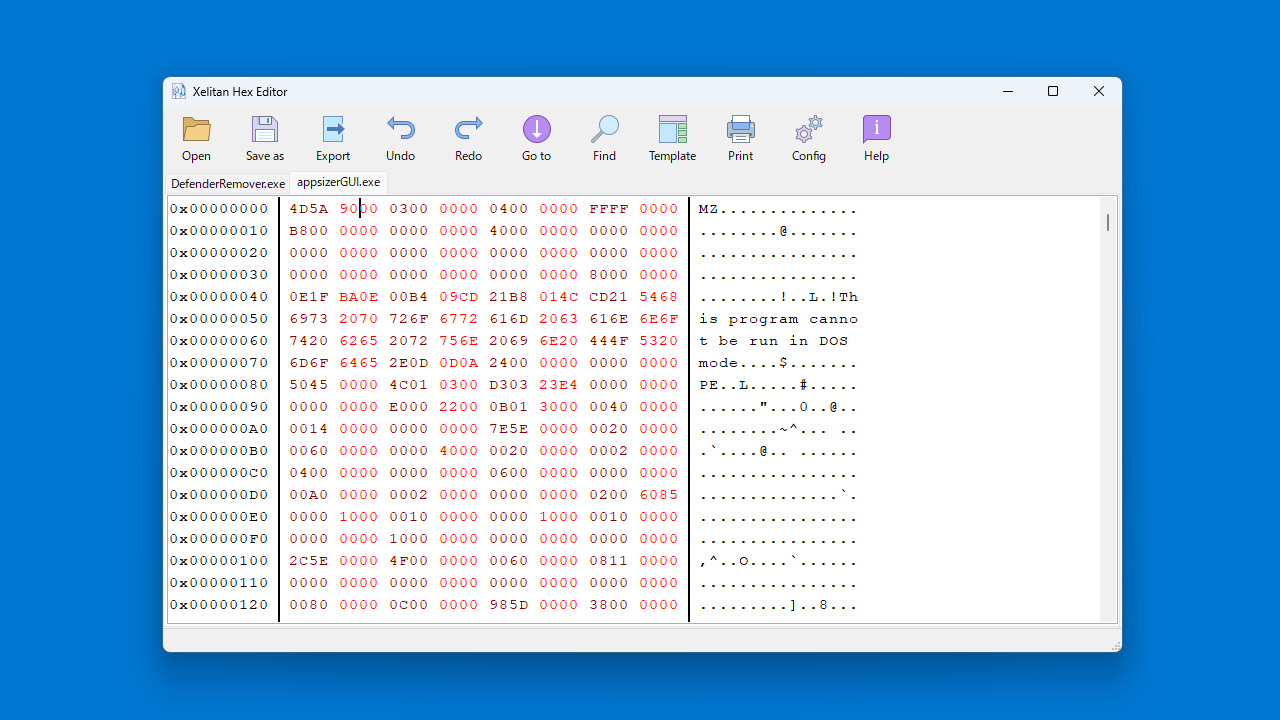Click hex bytes 985D at row 0x120
Screen dimensions: 1280x720
coord(509,605)
